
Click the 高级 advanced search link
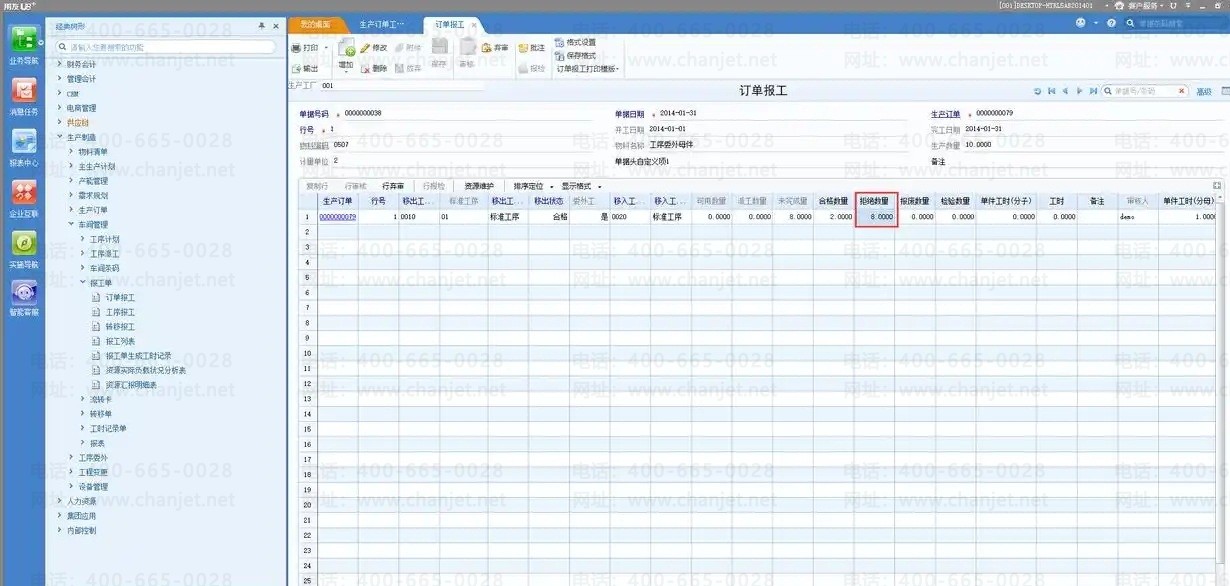[x=1204, y=91]
